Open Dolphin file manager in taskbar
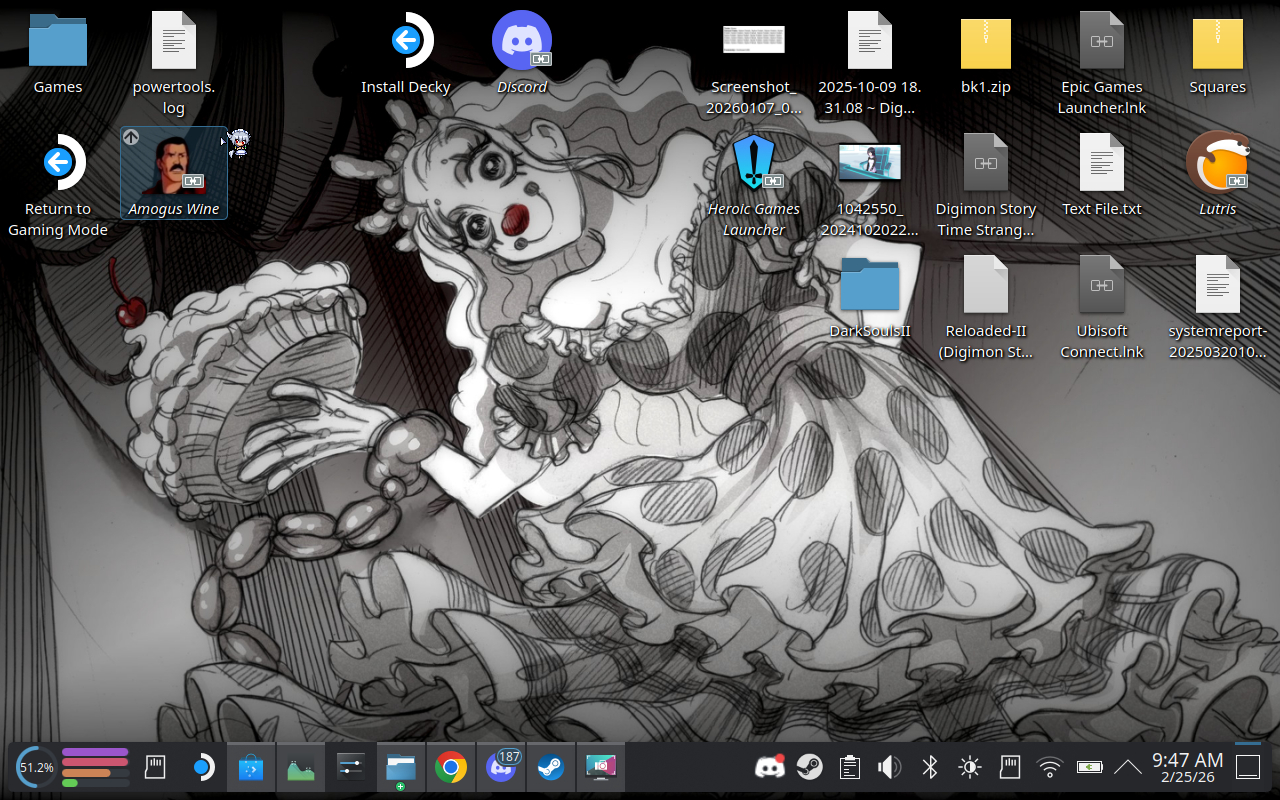 pos(401,768)
